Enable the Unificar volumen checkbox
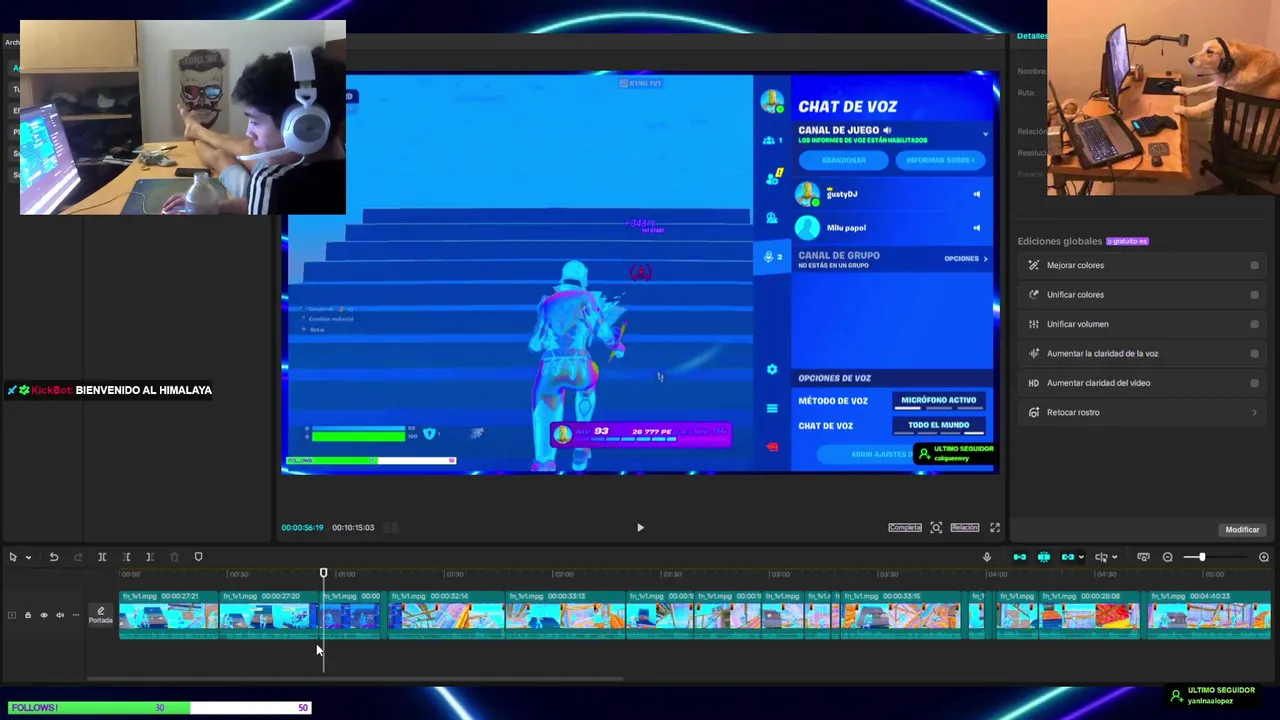The height and width of the screenshot is (720, 1280). pos(1254,324)
